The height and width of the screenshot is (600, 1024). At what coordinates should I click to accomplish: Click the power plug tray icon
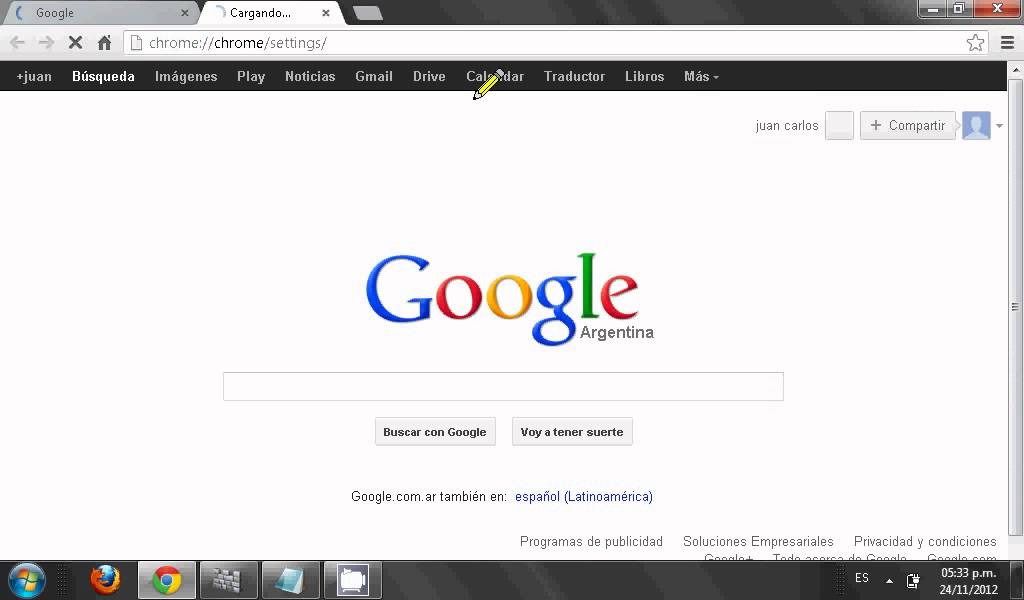pos(913,580)
